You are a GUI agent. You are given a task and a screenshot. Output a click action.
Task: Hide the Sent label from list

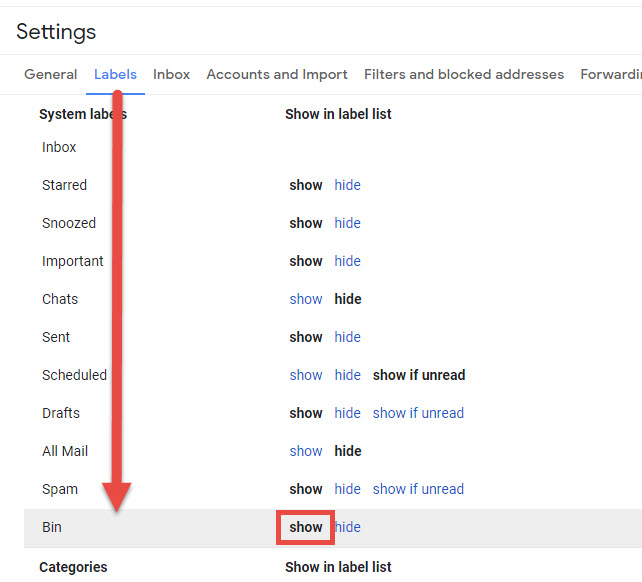[x=347, y=337]
